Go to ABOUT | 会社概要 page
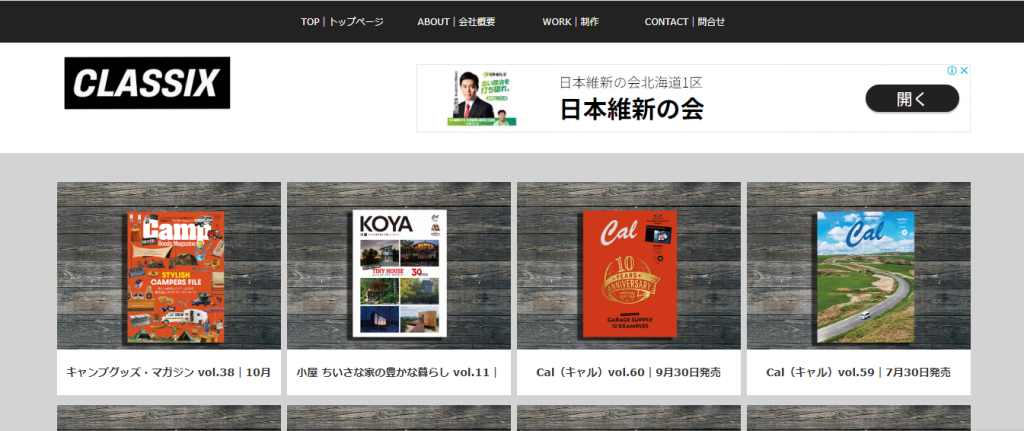This screenshot has width=1024, height=431. coord(456,22)
